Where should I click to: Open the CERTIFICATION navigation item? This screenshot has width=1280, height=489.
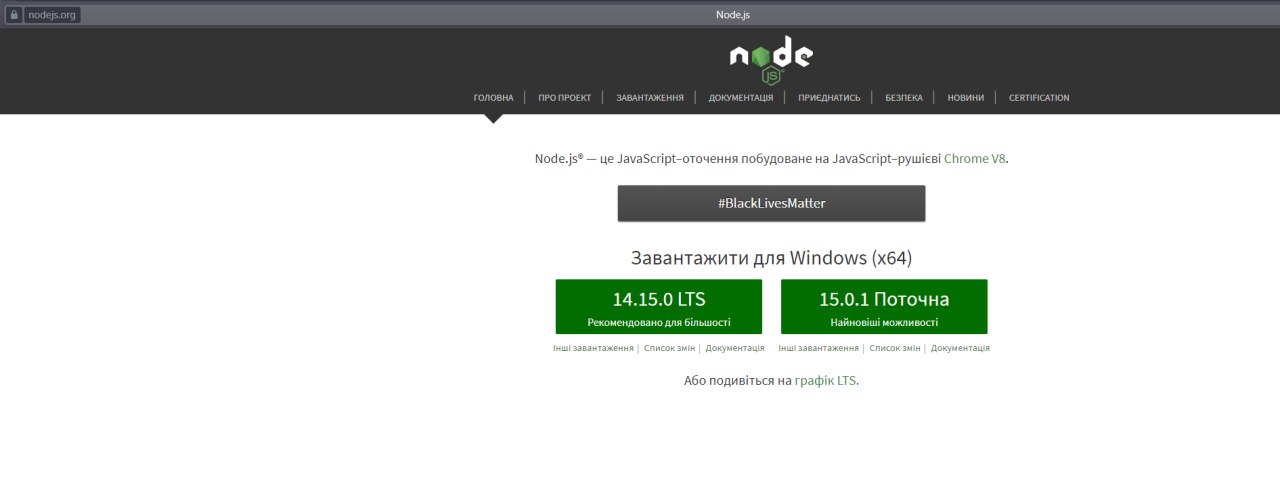[x=1039, y=98]
